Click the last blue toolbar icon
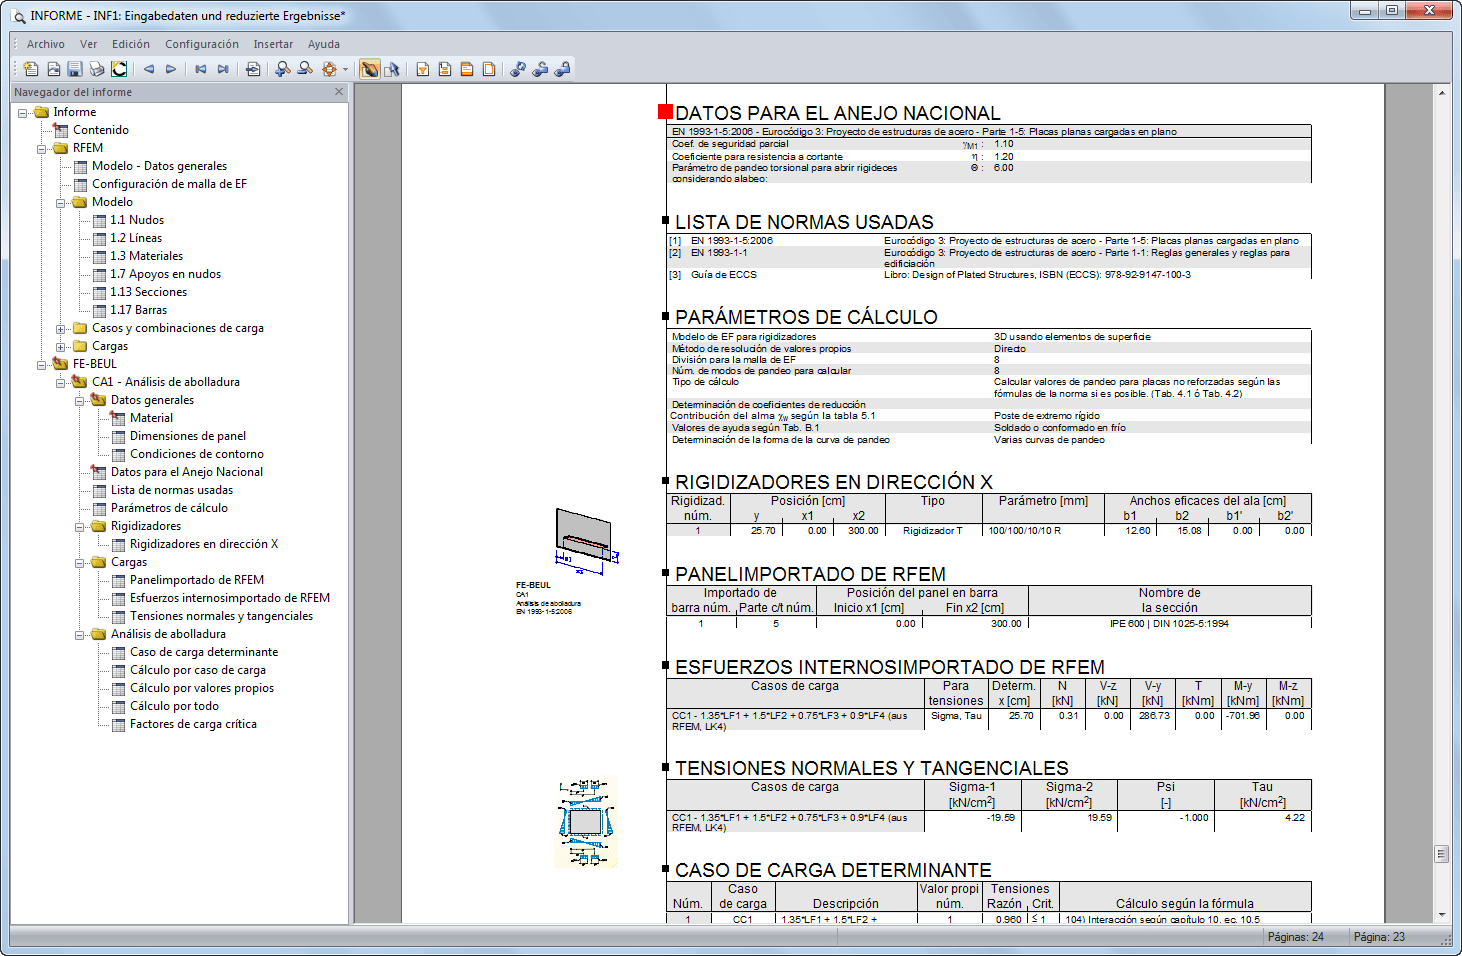The height and width of the screenshot is (956, 1462). point(562,69)
